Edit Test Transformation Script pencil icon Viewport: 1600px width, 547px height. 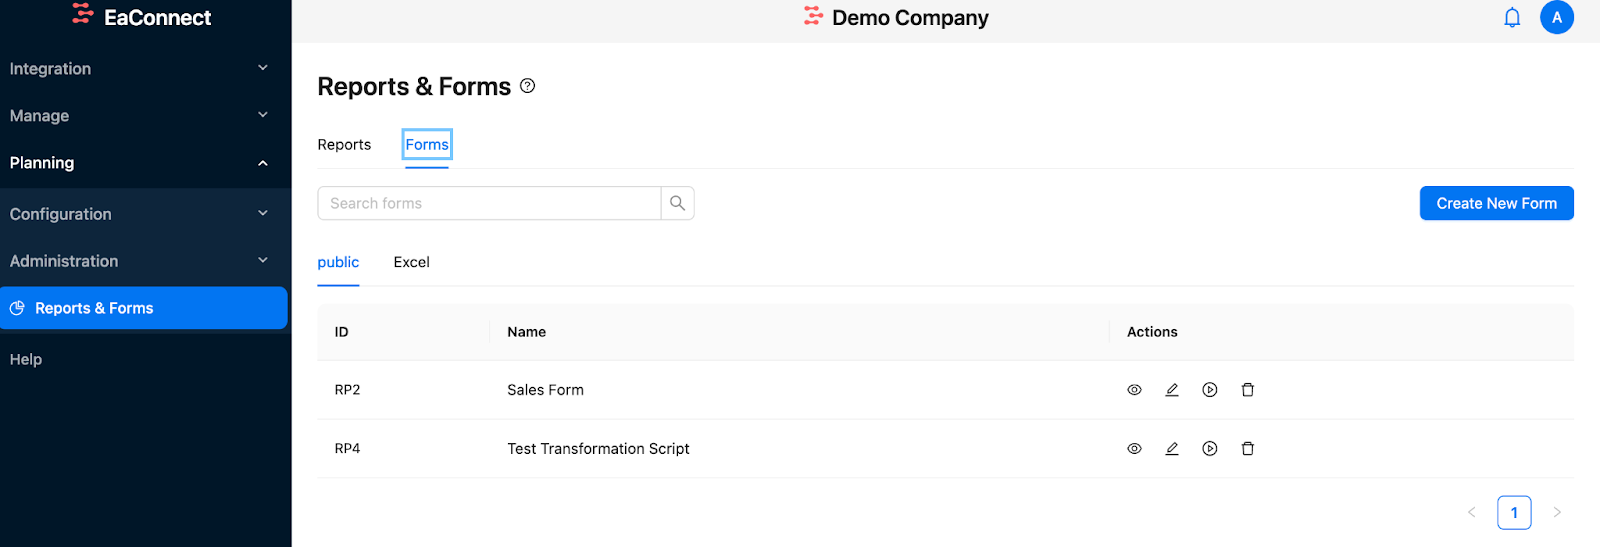pyautogui.click(x=1172, y=449)
